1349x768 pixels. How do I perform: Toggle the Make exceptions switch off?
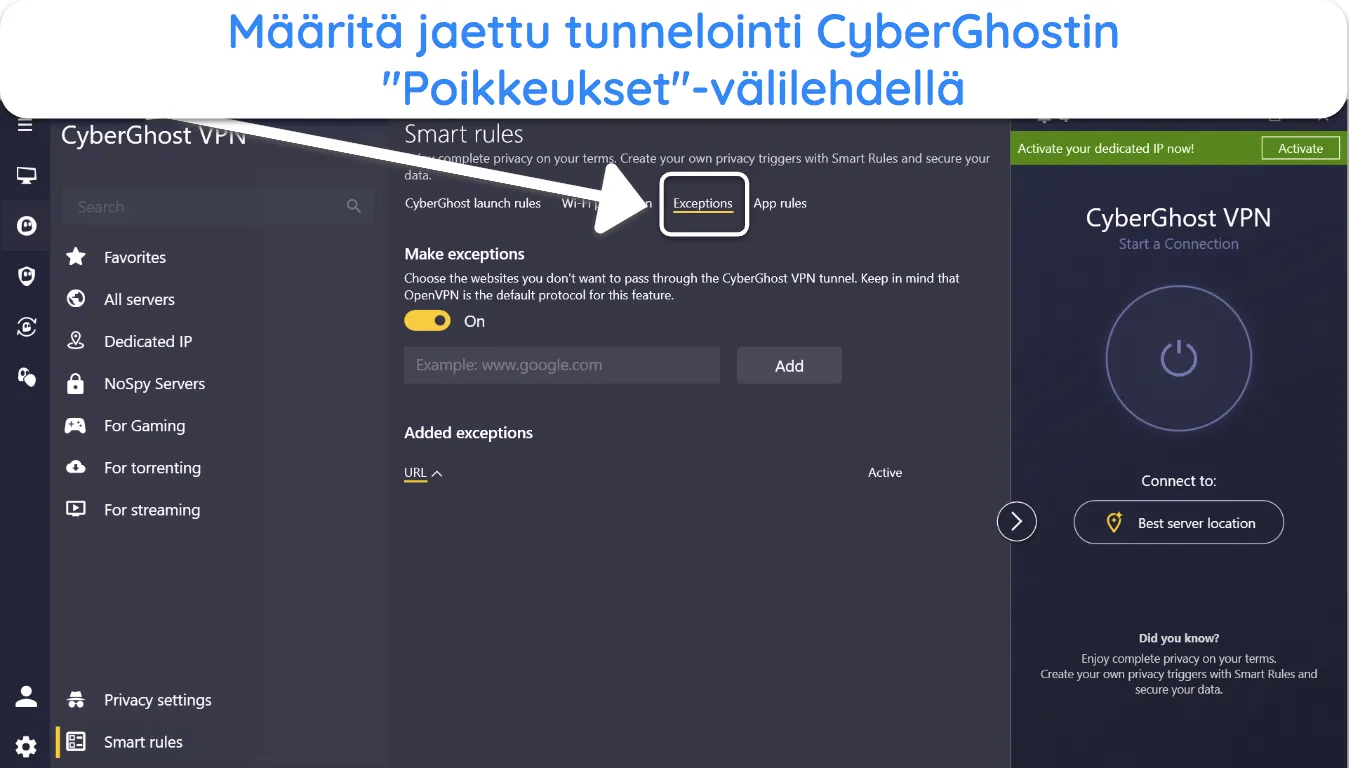click(428, 321)
